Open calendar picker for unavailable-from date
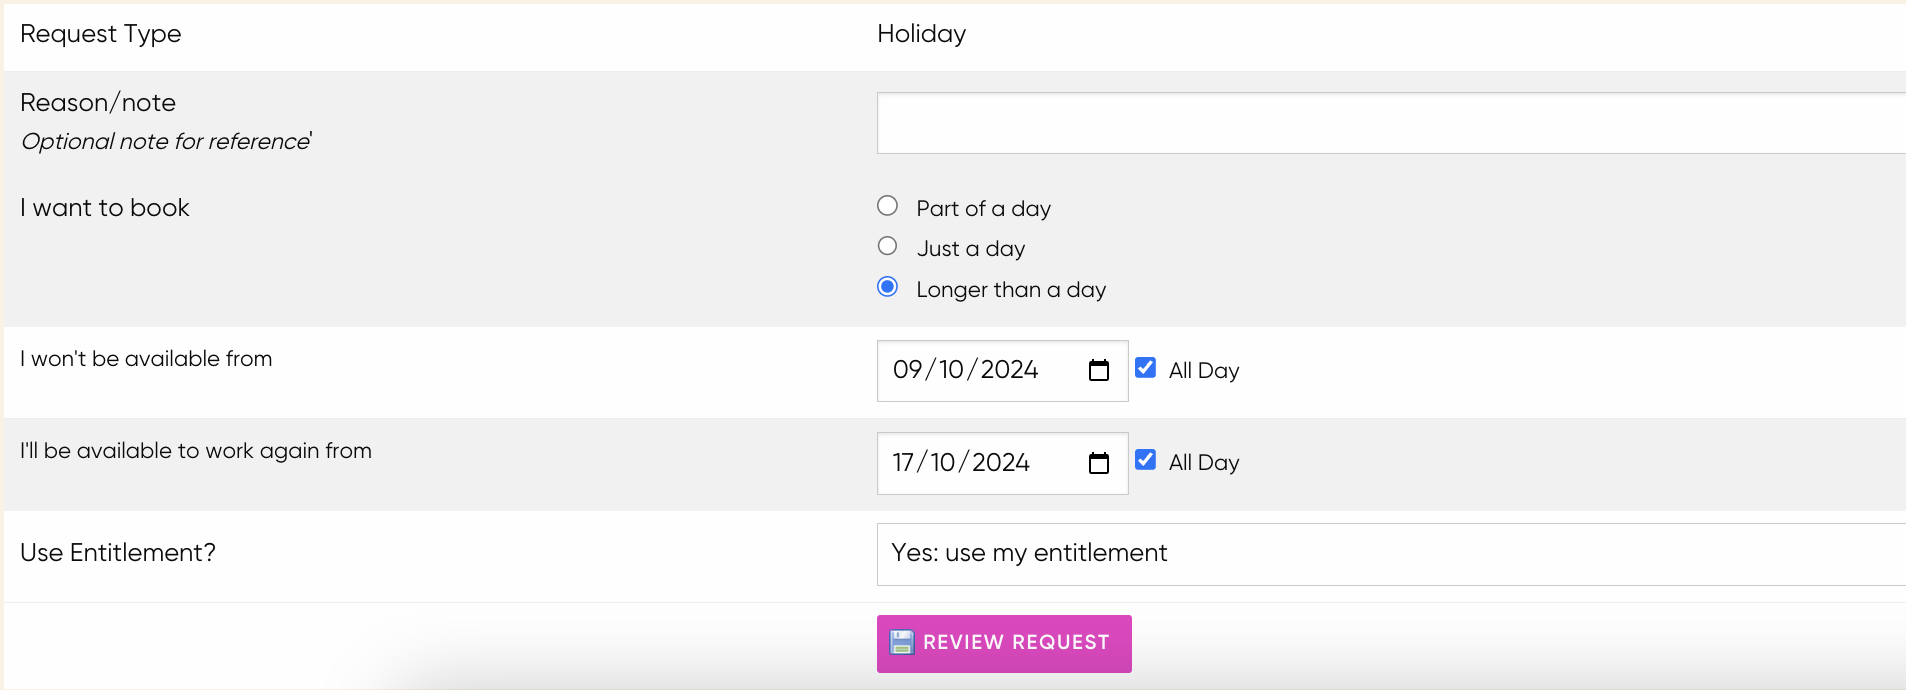This screenshot has height=690, width=1906. [x=1098, y=371]
